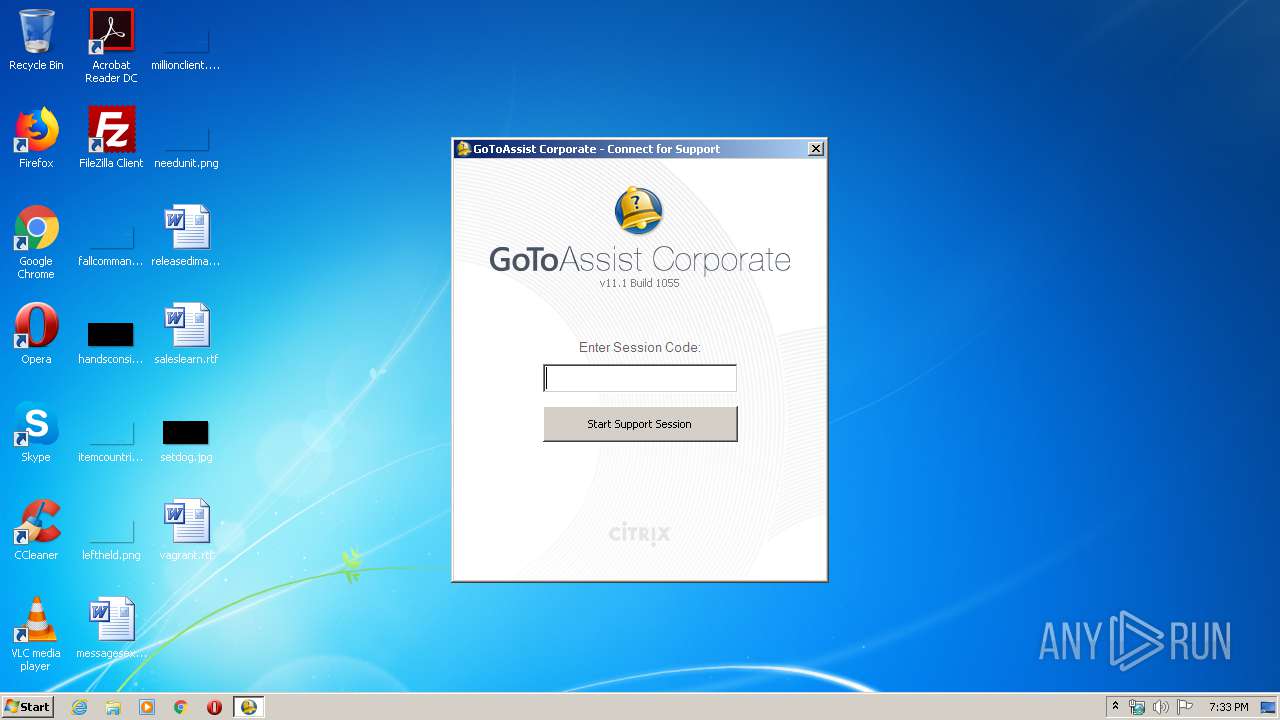Click the GoToAssist title bar icon
Screen dimensions: 1280x720
[x=464, y=149]
